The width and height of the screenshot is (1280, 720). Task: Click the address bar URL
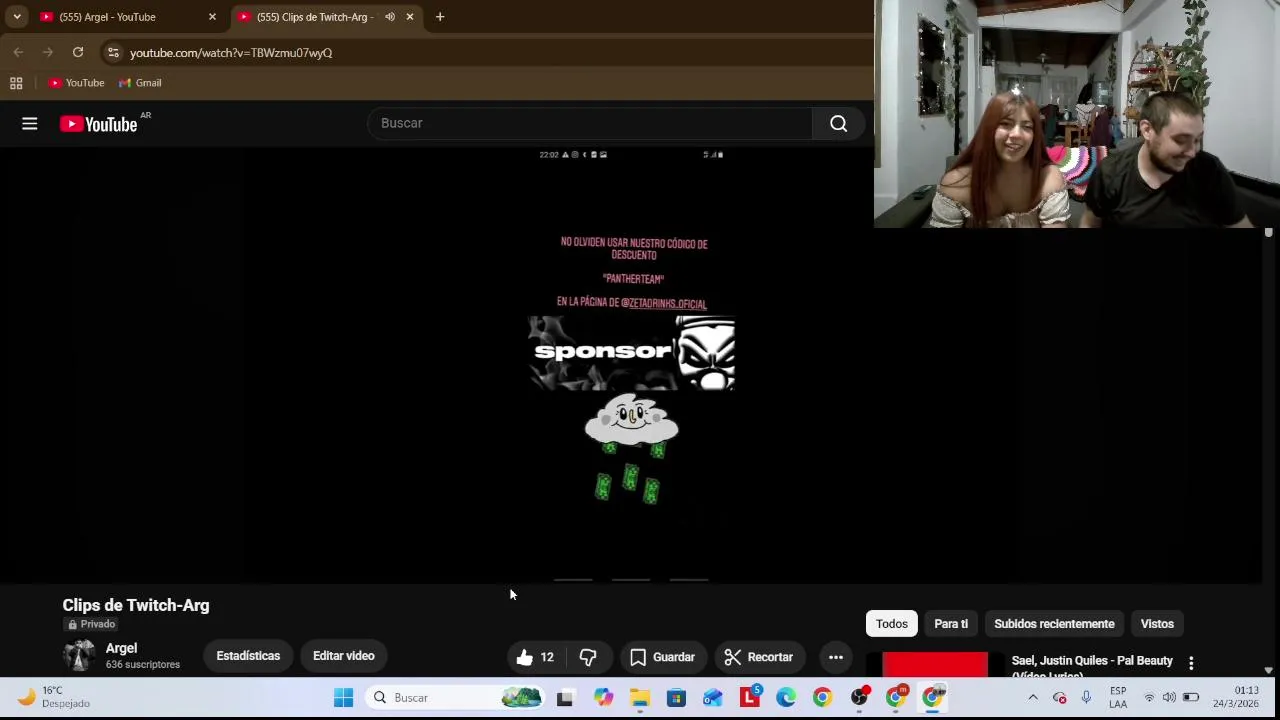tap(231, 53)
